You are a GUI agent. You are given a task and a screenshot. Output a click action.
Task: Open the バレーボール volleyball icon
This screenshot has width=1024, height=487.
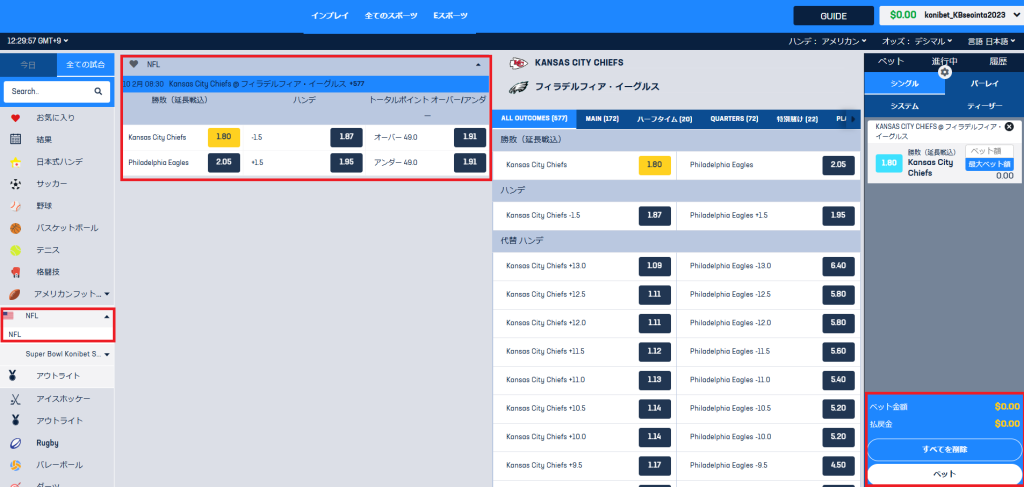coord(16,465)
